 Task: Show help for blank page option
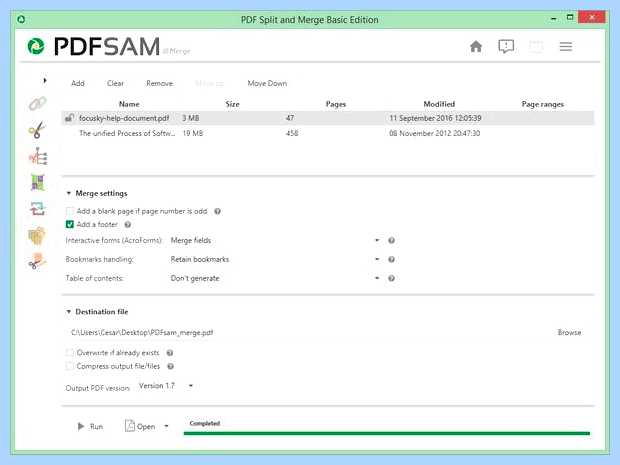point(217,211)
